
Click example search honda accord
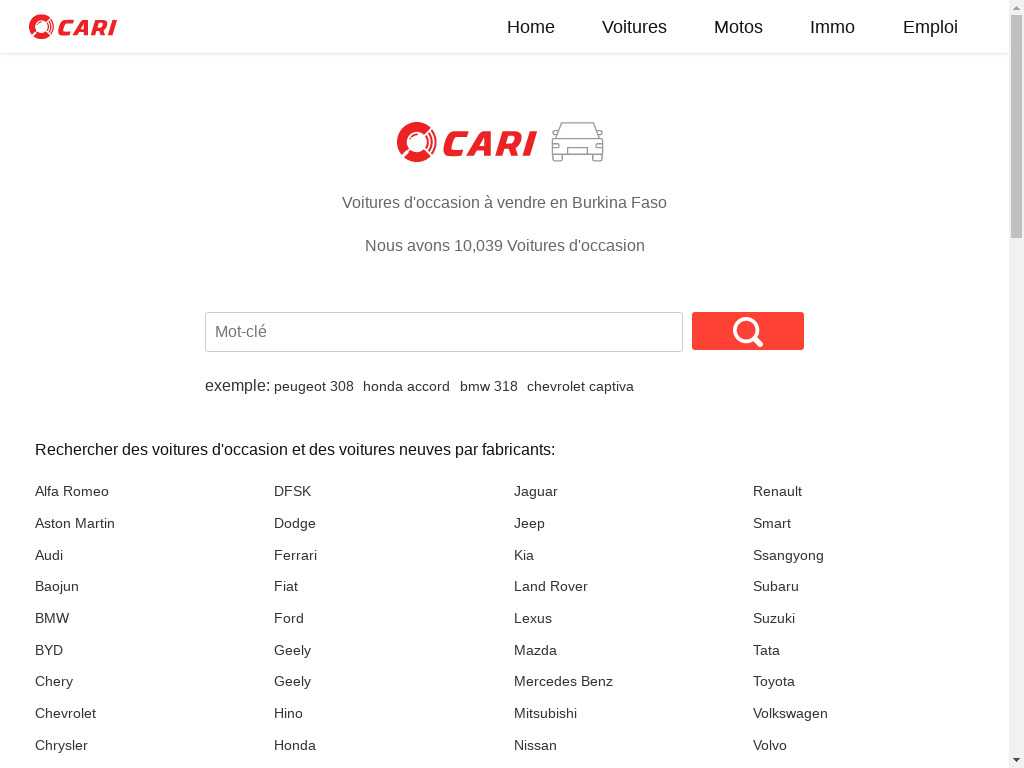pos(406,387)
